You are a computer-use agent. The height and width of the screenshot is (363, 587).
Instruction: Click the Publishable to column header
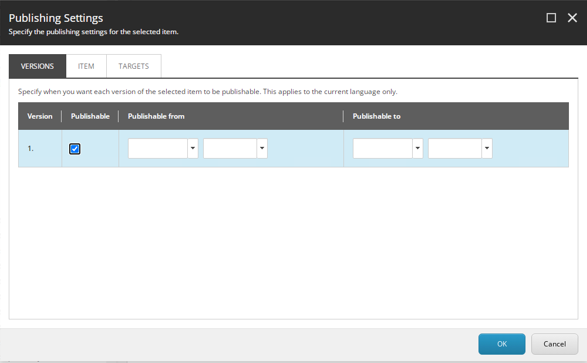pyautogui.click(x=376, y=116)
